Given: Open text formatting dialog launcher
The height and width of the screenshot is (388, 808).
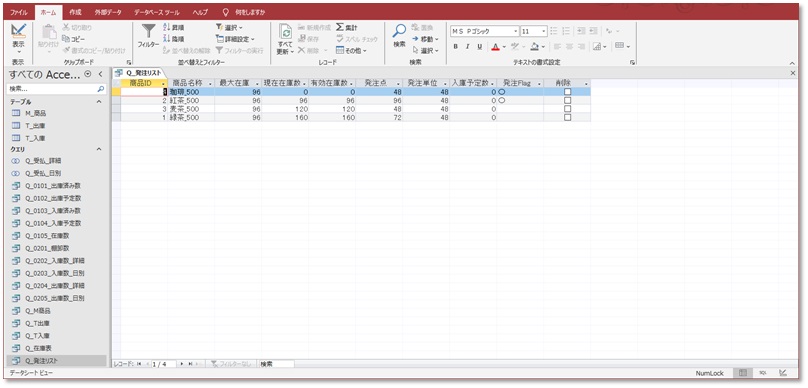Looking at the screenshot, I should tap(632, 62).
